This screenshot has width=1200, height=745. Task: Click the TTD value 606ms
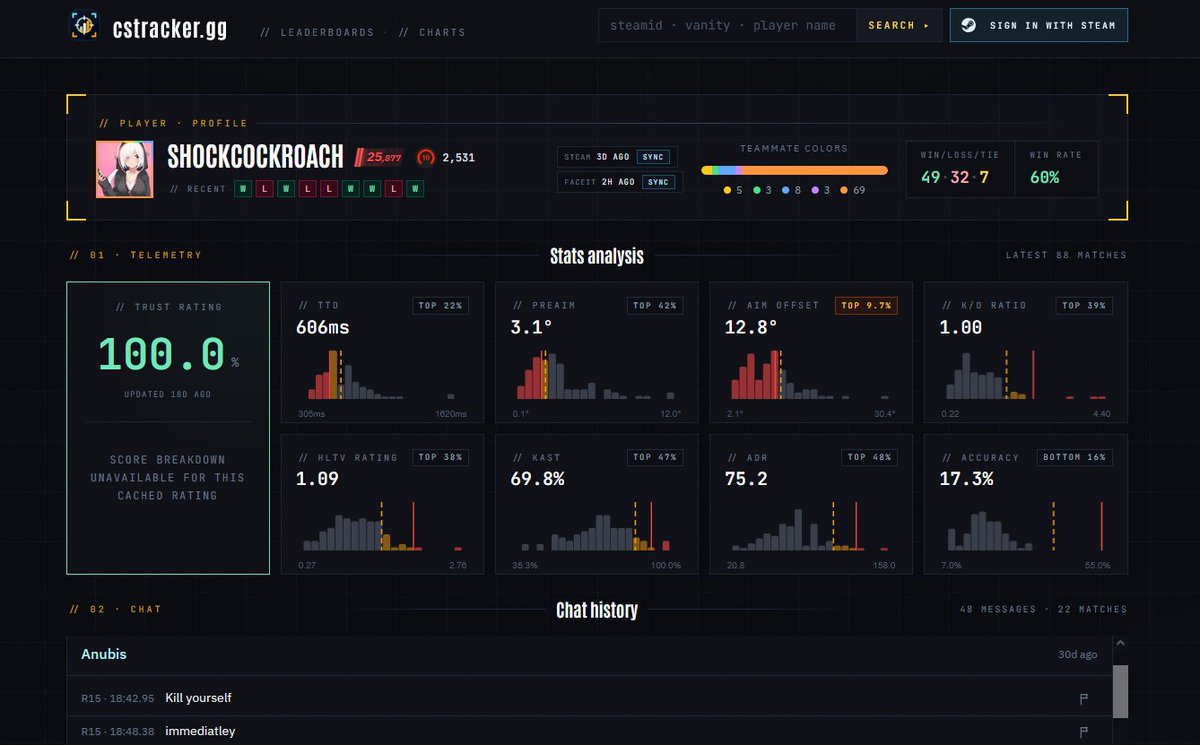[x=323, y=327]
